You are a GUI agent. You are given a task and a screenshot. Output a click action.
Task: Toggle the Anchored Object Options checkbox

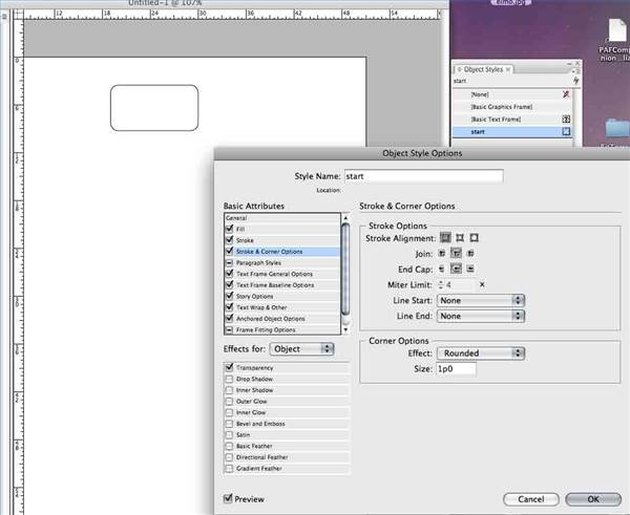pos(229,319)
